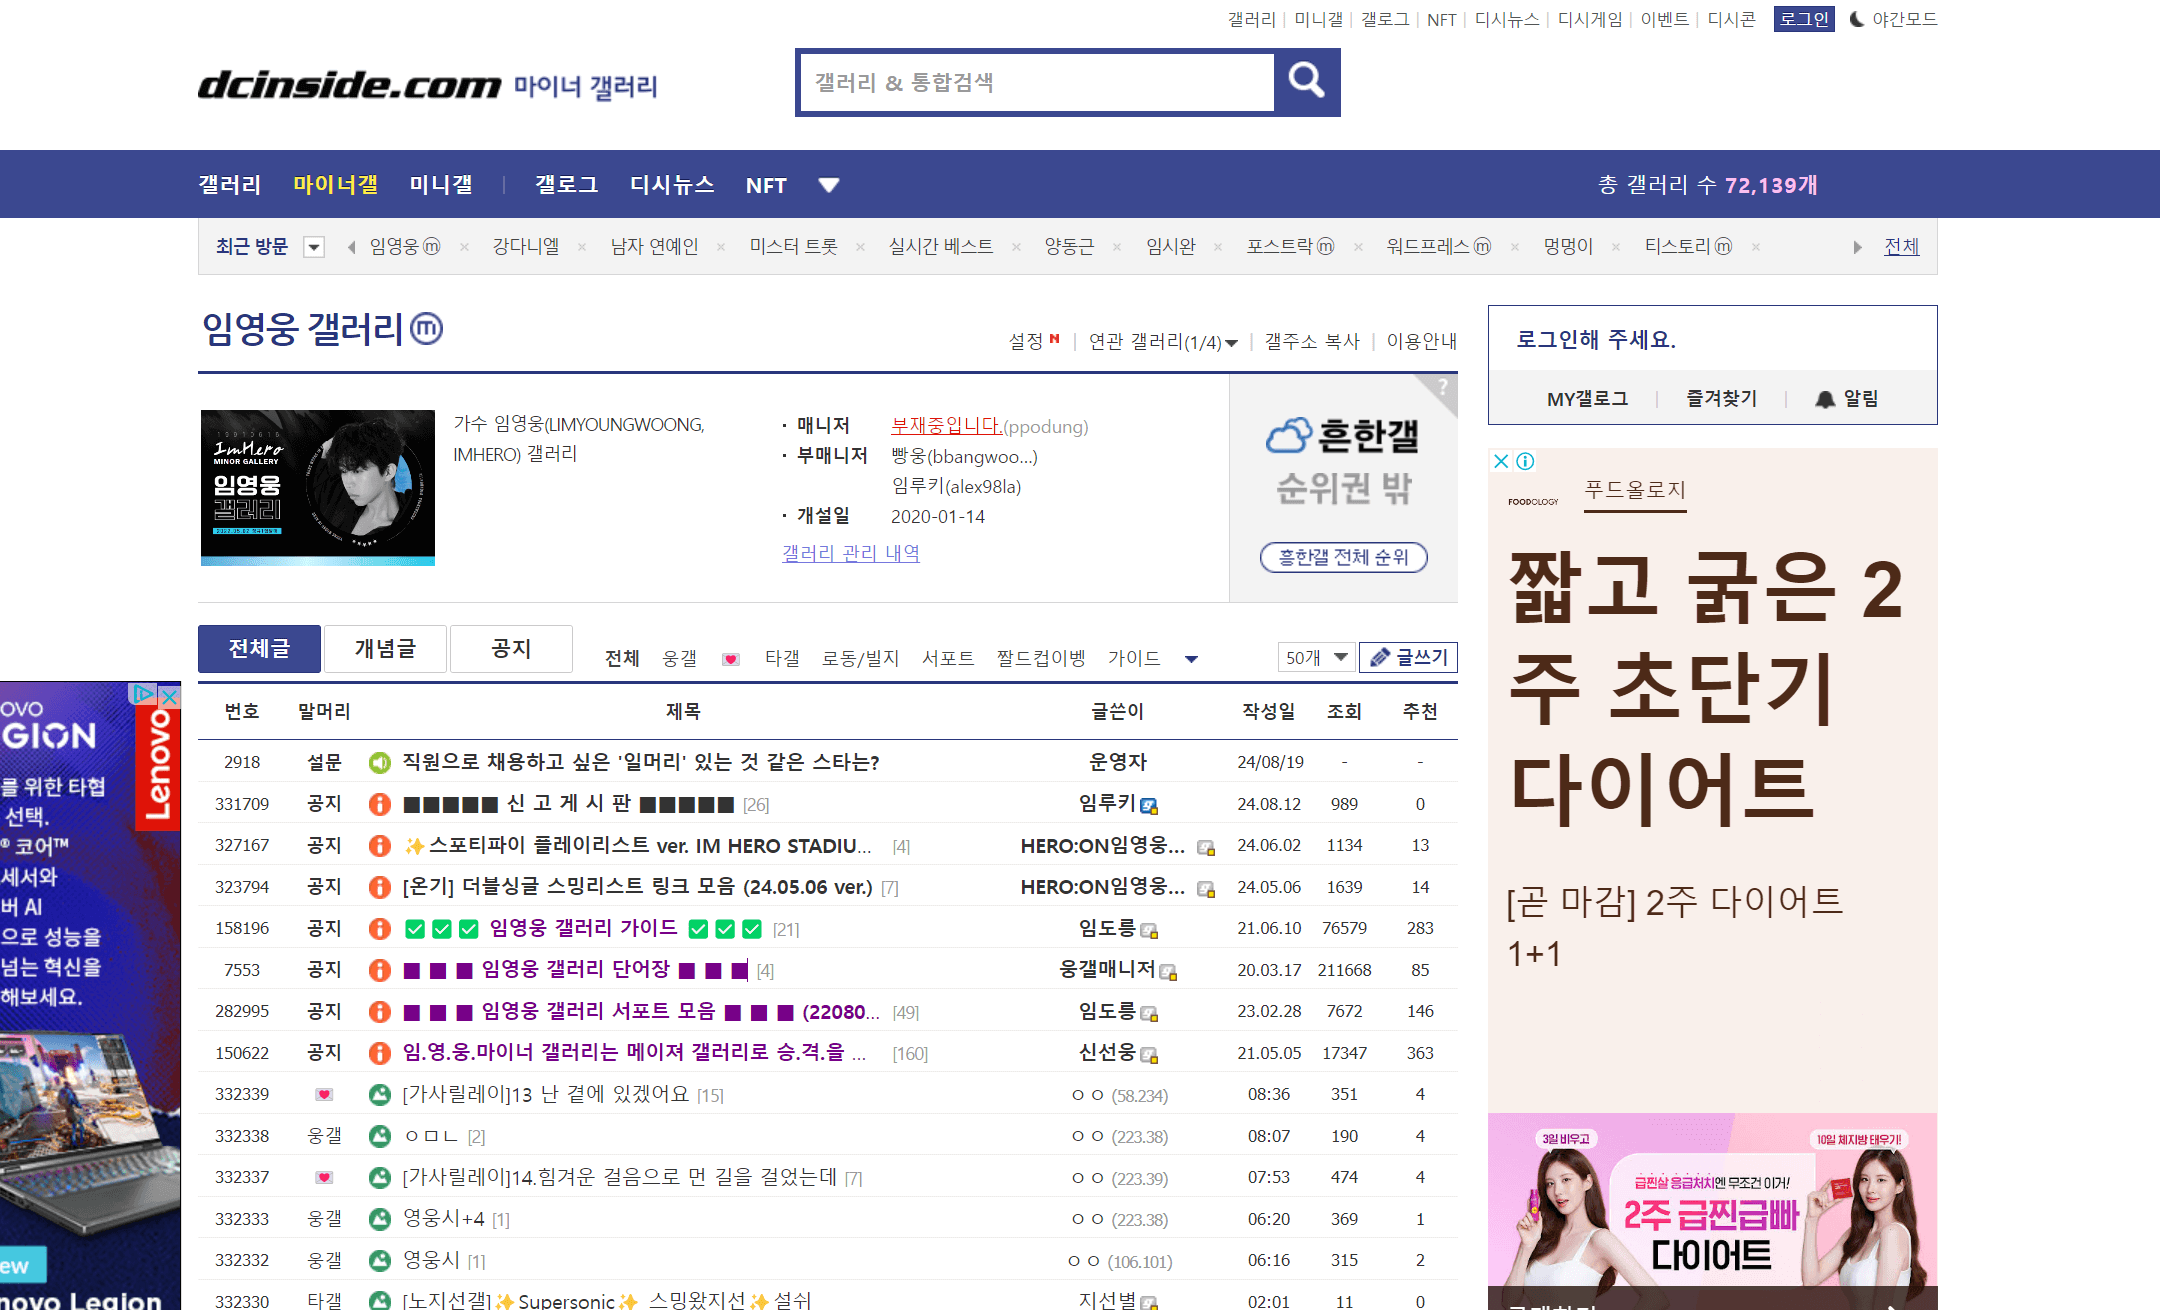Screen dimensions: 2160x1310
Task: Click the 흔한갤 전체 순위 button
Action: click(1342, 557)
